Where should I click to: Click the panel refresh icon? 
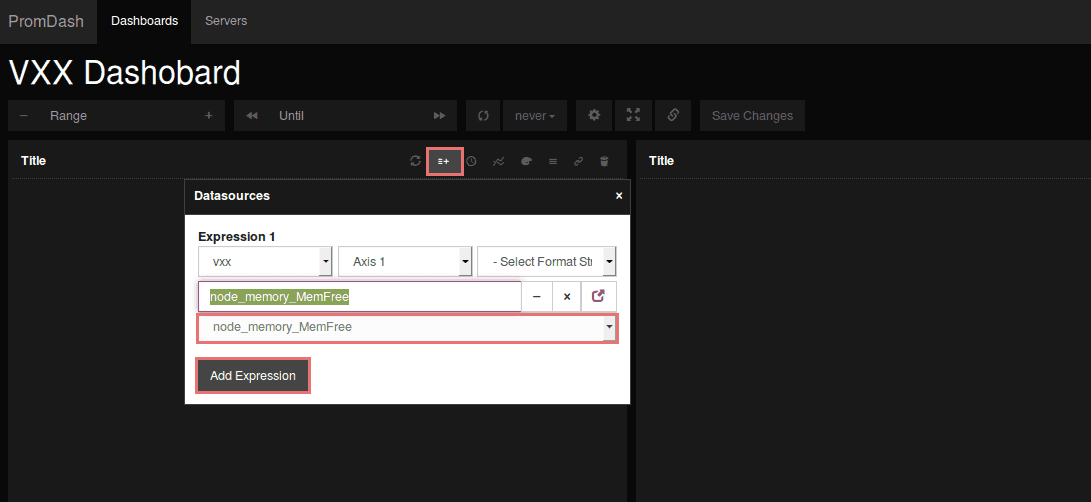coord(415,161)
